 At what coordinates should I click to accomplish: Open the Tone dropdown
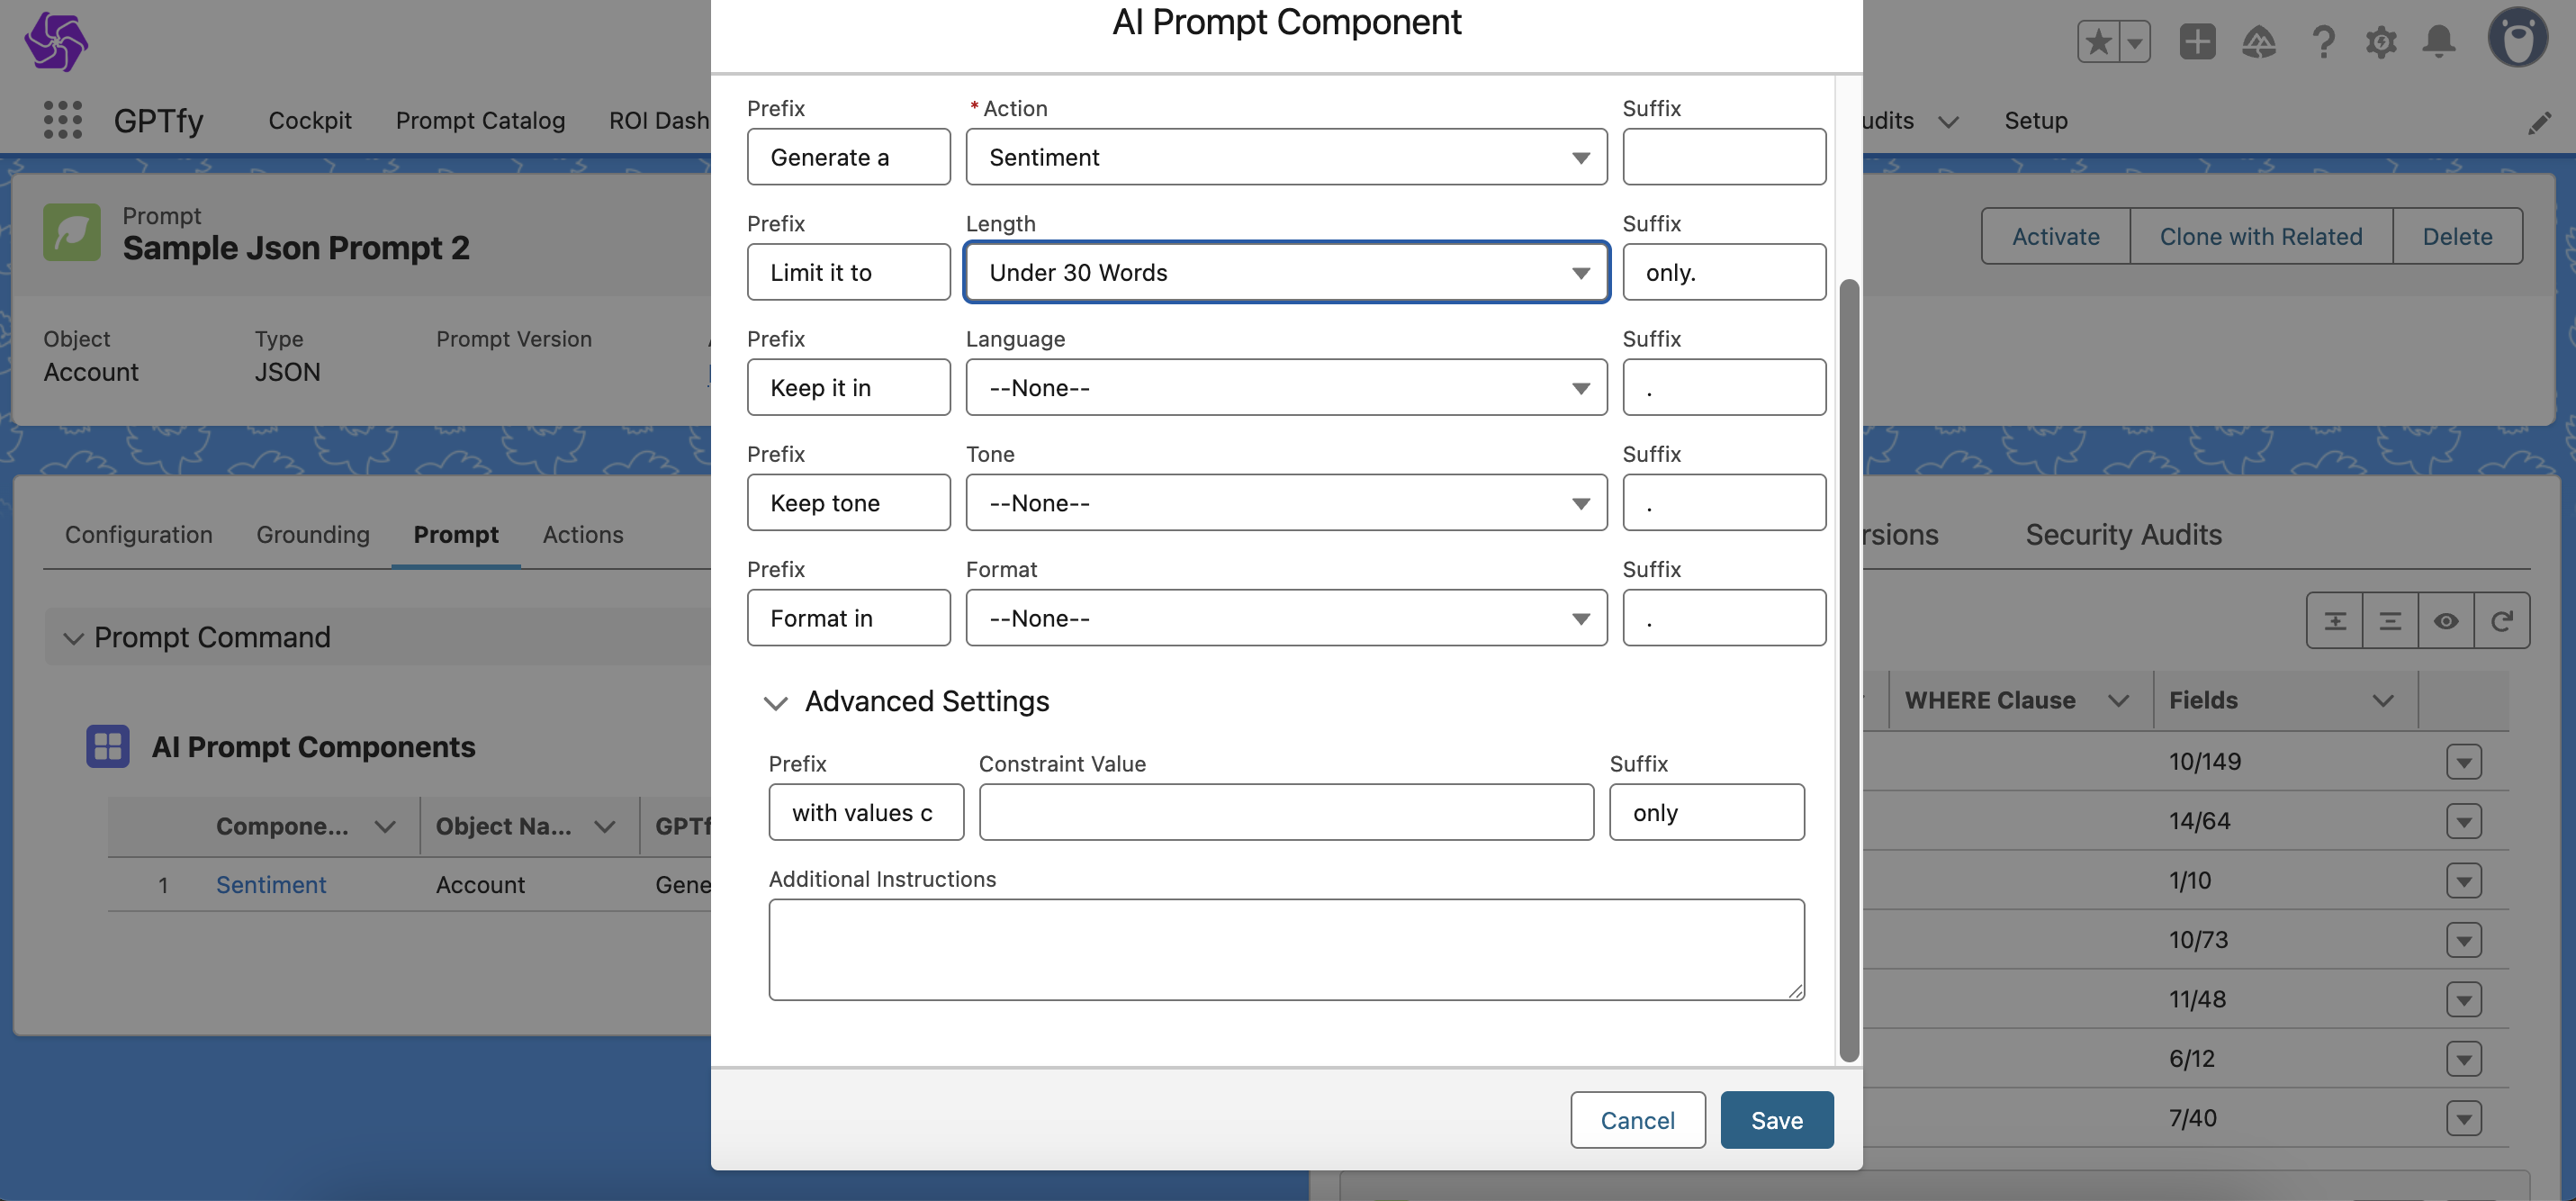click(1286, 502)
